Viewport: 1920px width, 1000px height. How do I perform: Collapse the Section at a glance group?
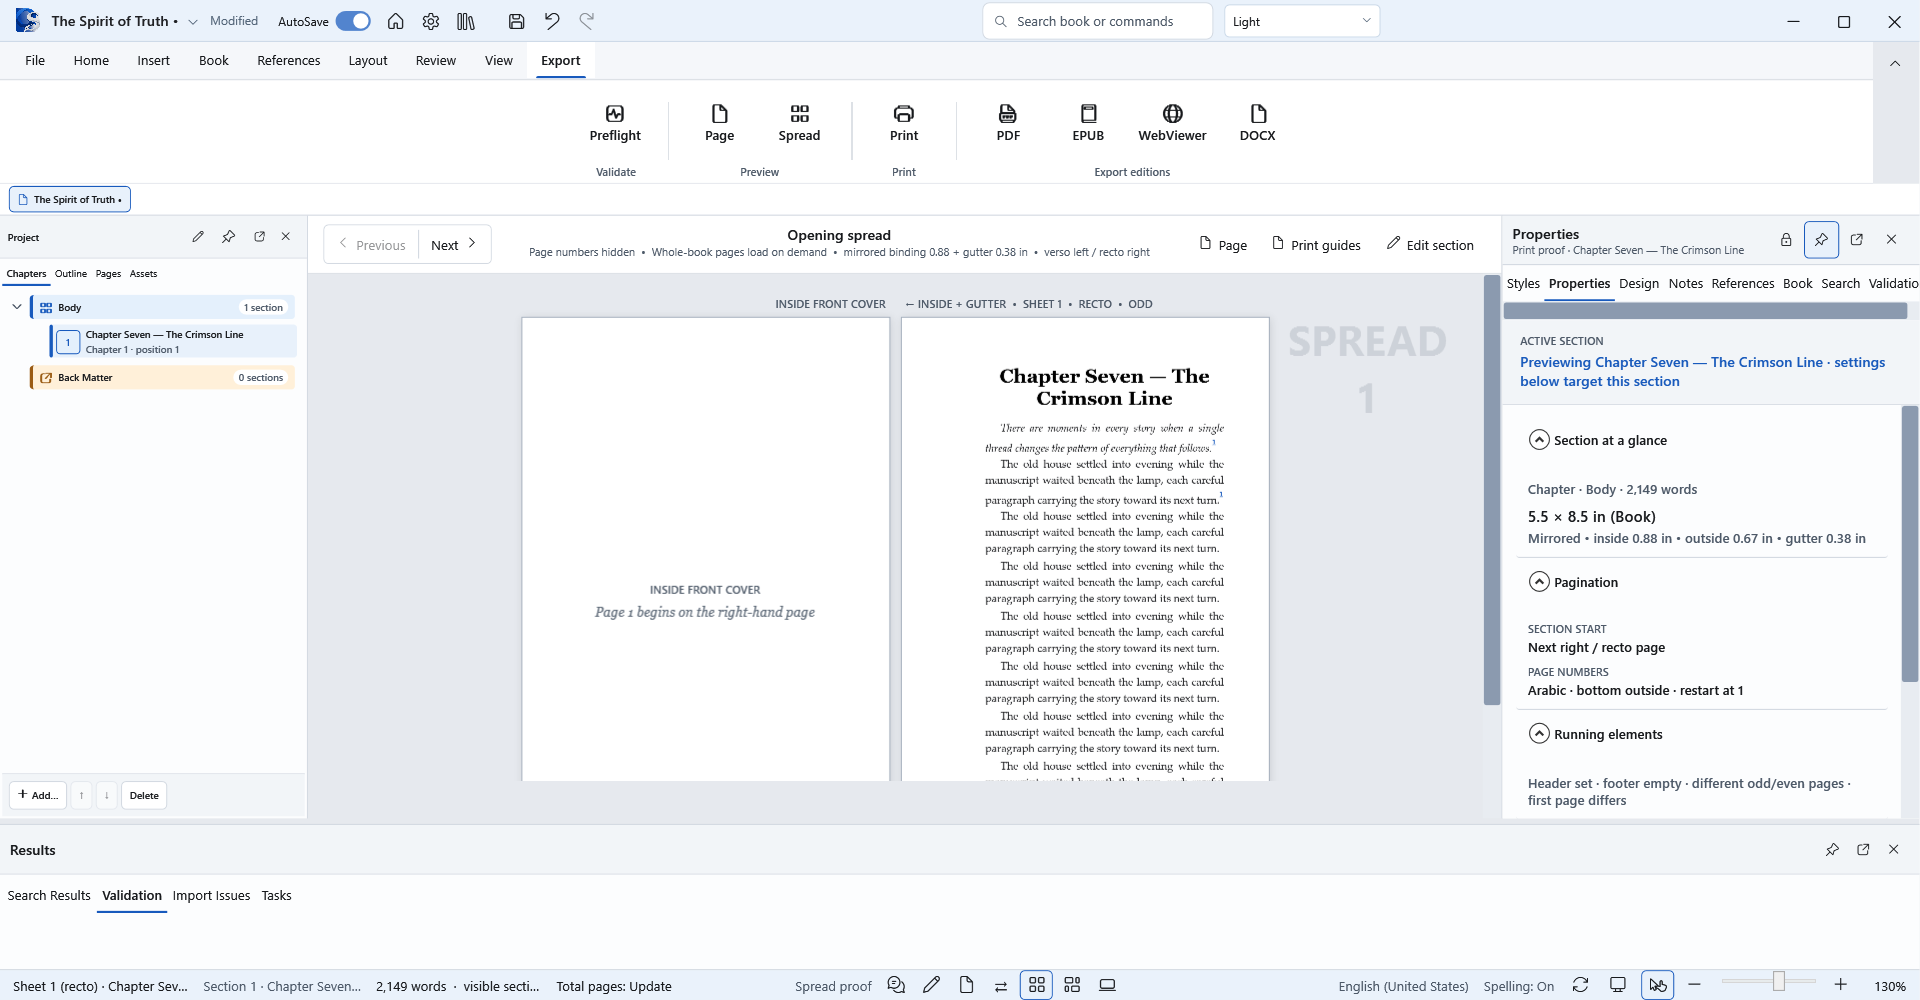pos(1540,440)
